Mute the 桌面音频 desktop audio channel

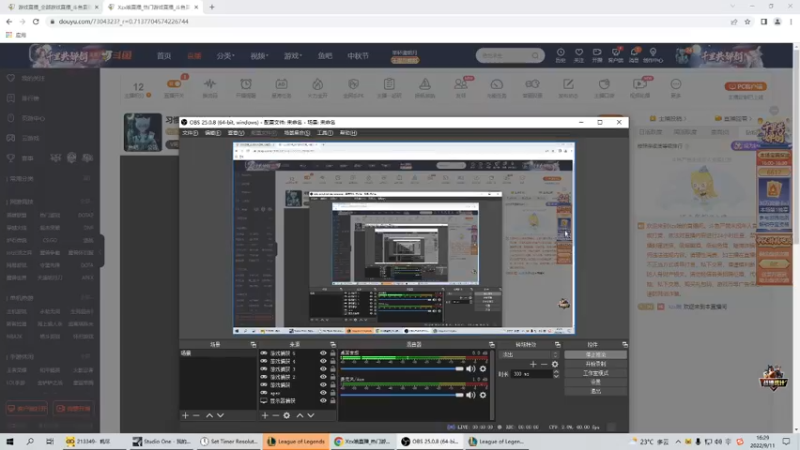(x=470, y=368)
